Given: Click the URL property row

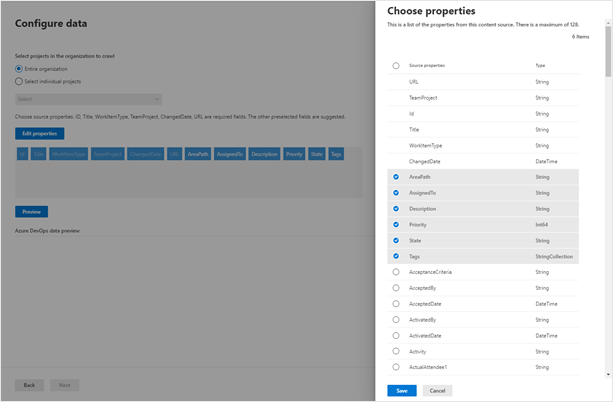Looking at the screenshot, I should (483, 82).
